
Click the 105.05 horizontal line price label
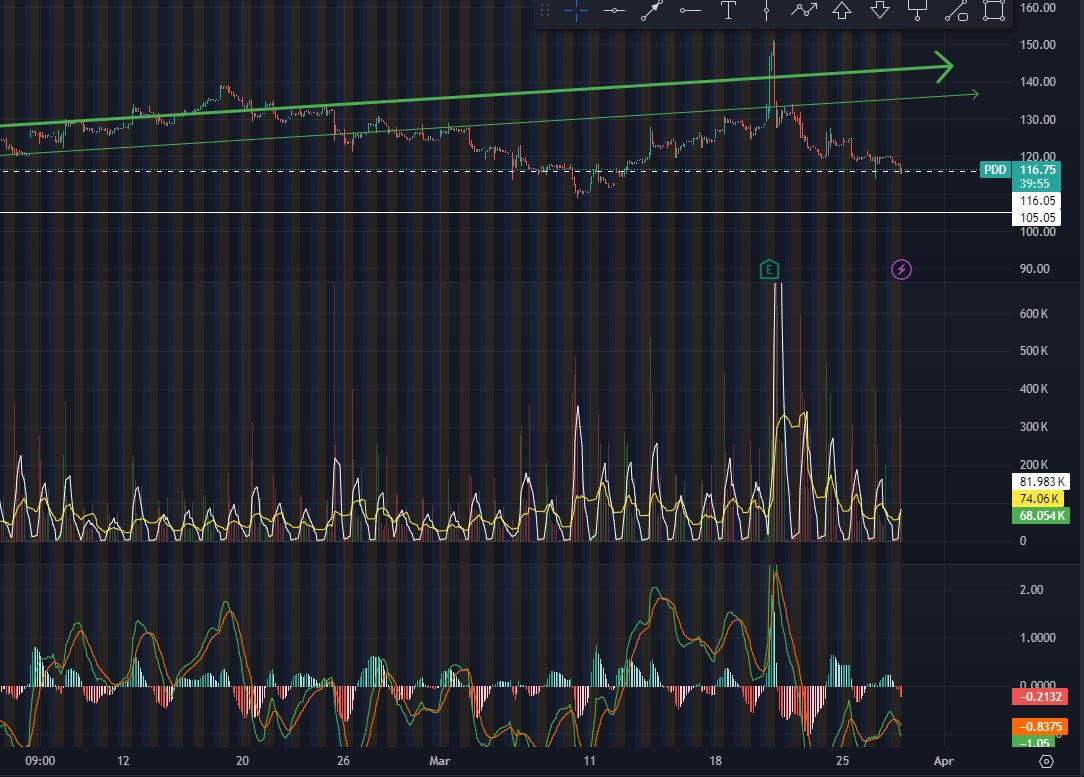(x=1038, y=218)
